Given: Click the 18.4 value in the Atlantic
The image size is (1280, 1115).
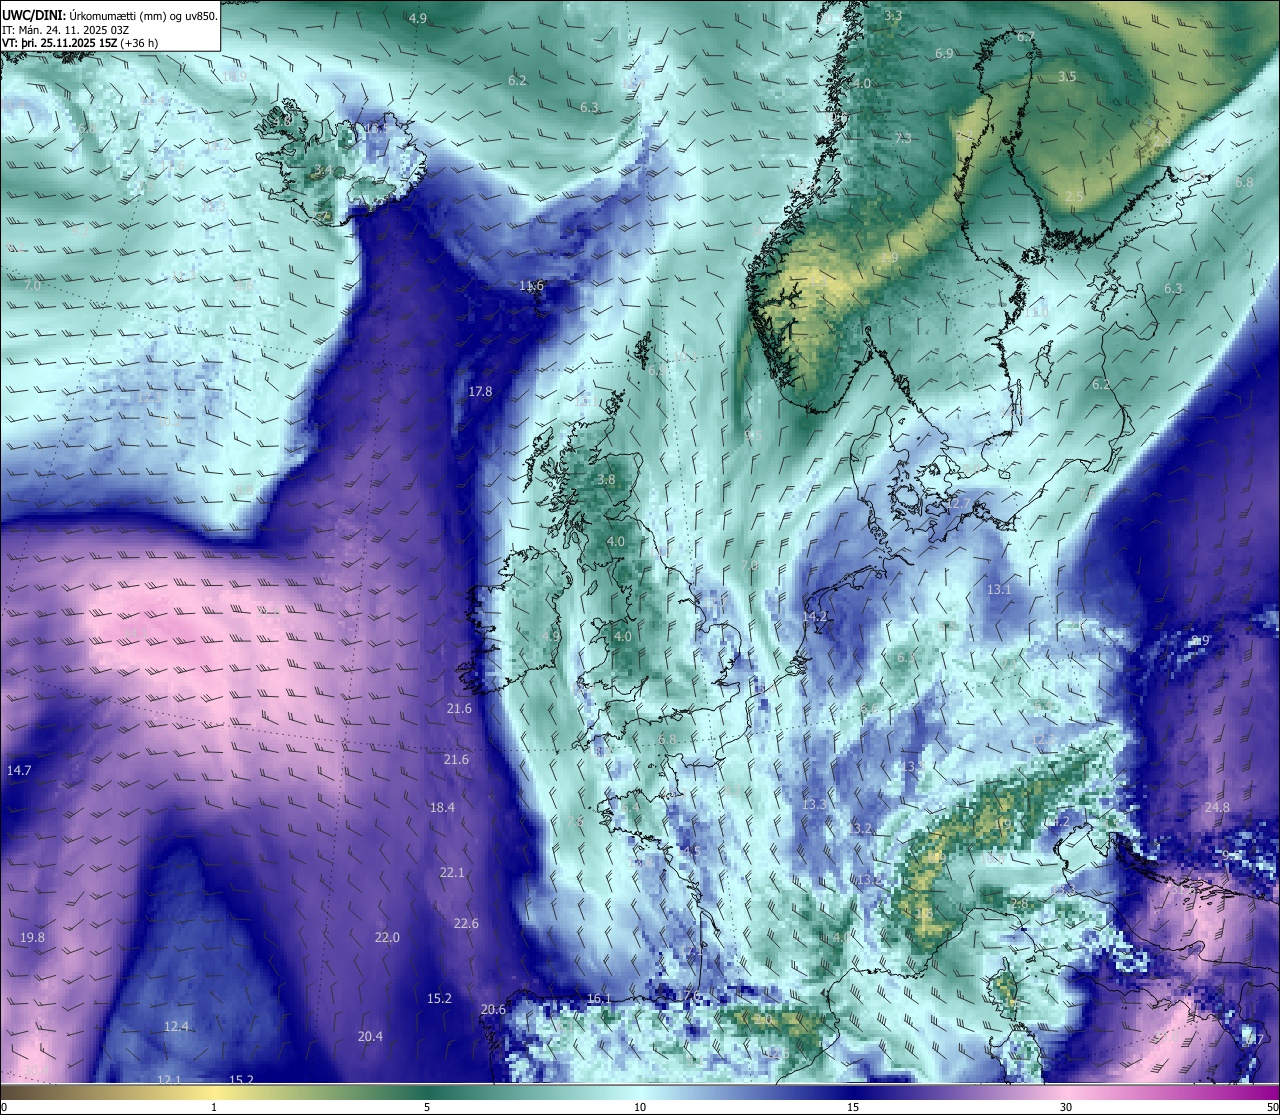Looking at the screenshot, I should coord(442,807).
